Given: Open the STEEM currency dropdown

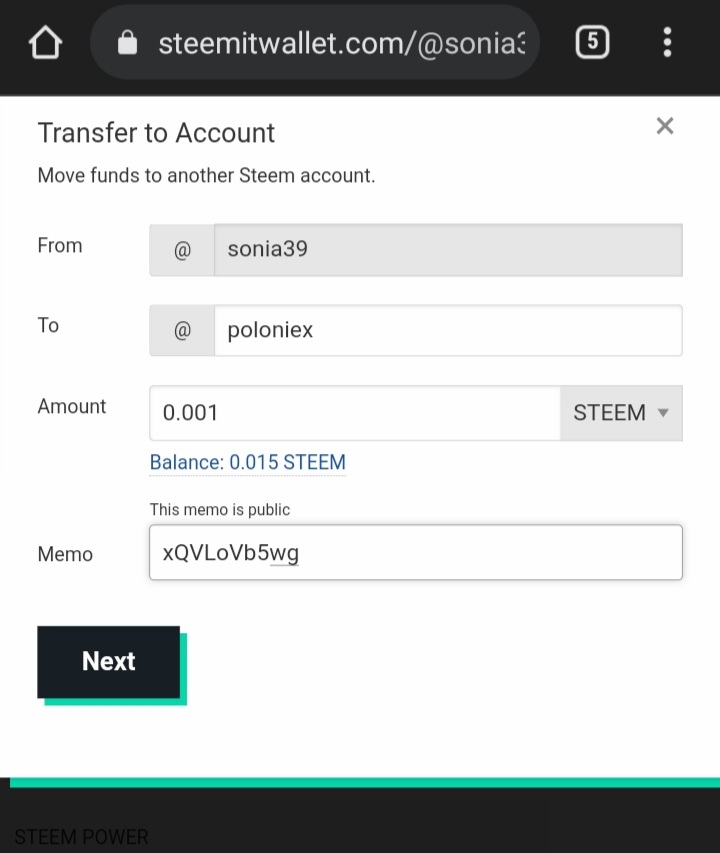Looking at the screenshot, I should point(621,413).
